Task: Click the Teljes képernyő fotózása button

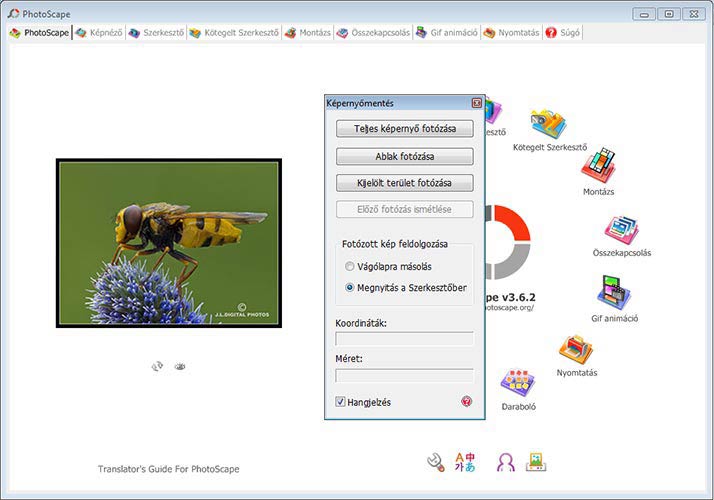Action: click(x=404, y=129)
